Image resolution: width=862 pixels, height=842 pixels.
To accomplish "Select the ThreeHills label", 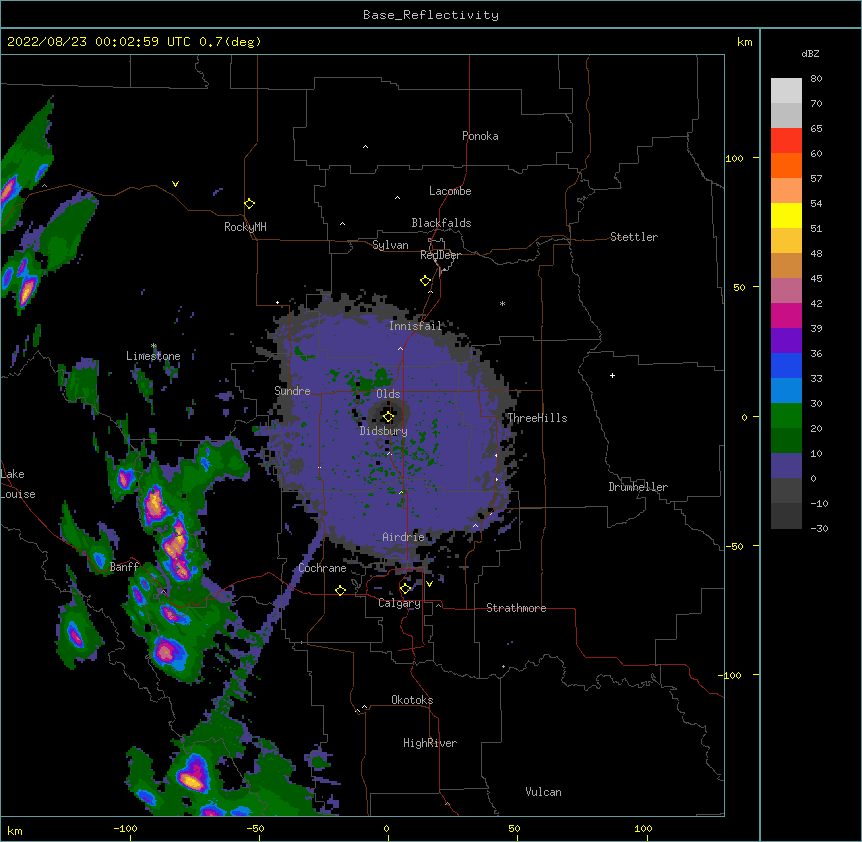I will pos(537,418).
